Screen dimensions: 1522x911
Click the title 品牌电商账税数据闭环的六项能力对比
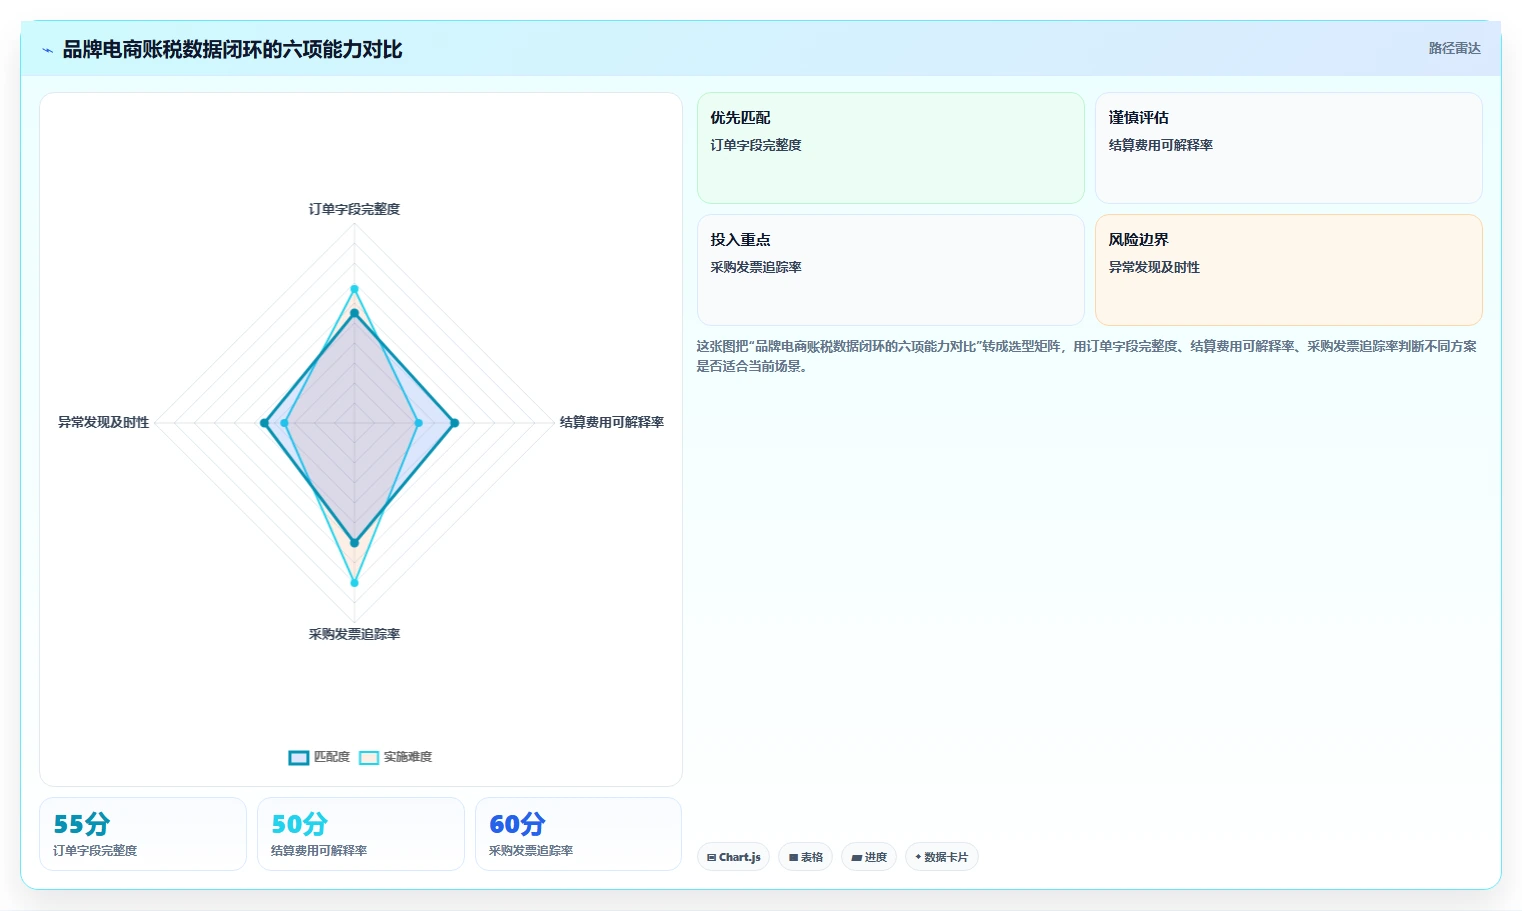coord(232,49)
